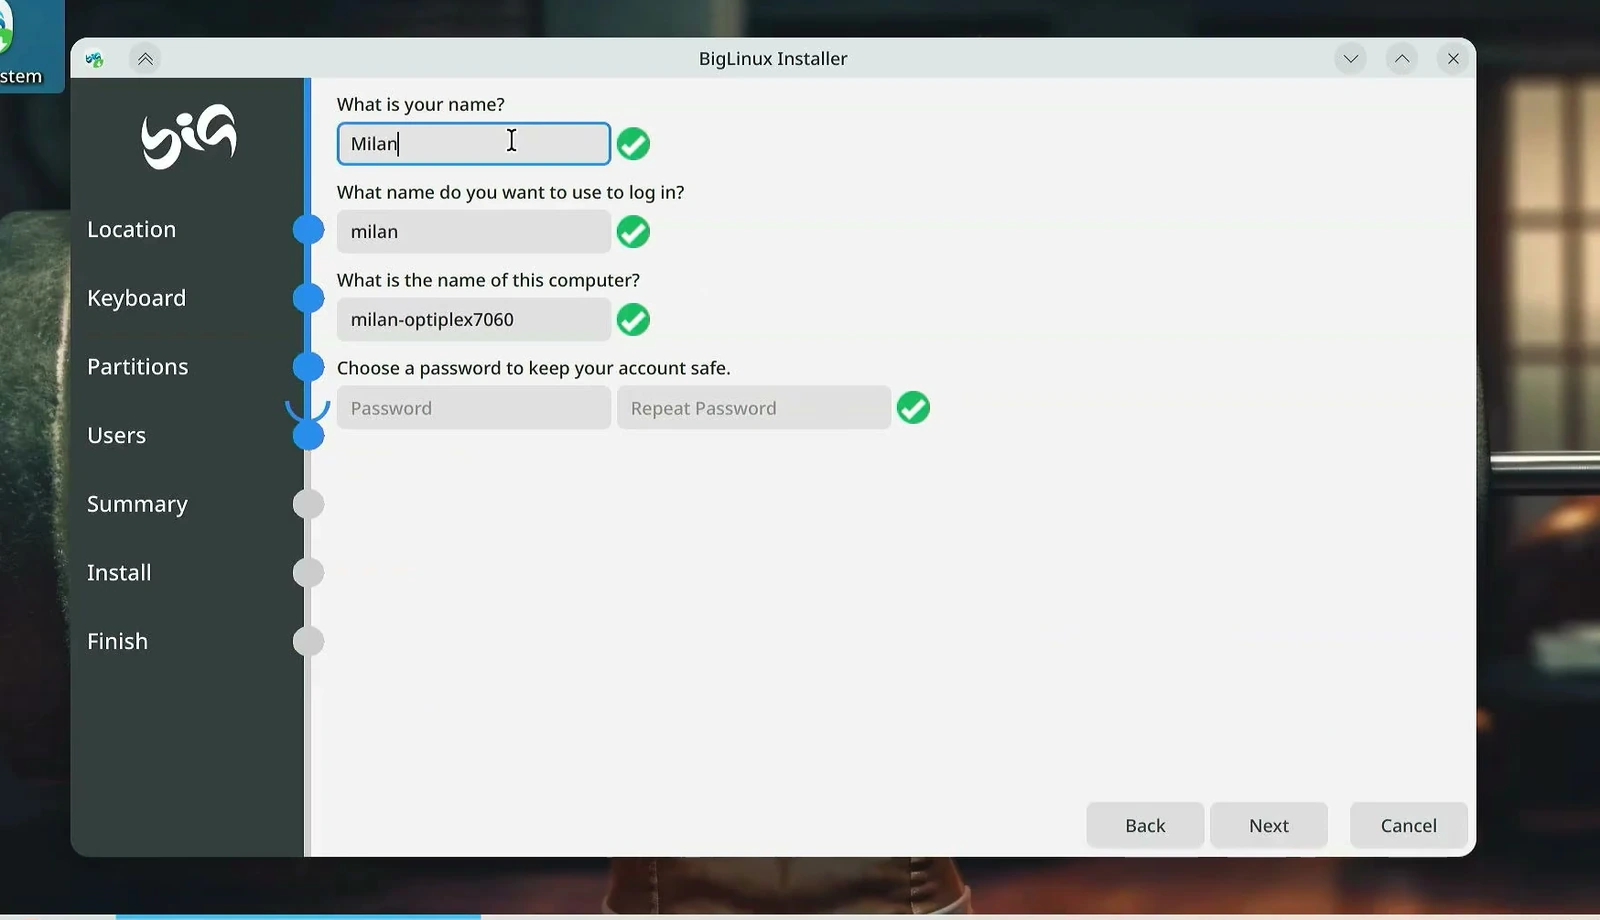
Task: Select the Install step in sidebar
Action: click(x=119, y=573)
